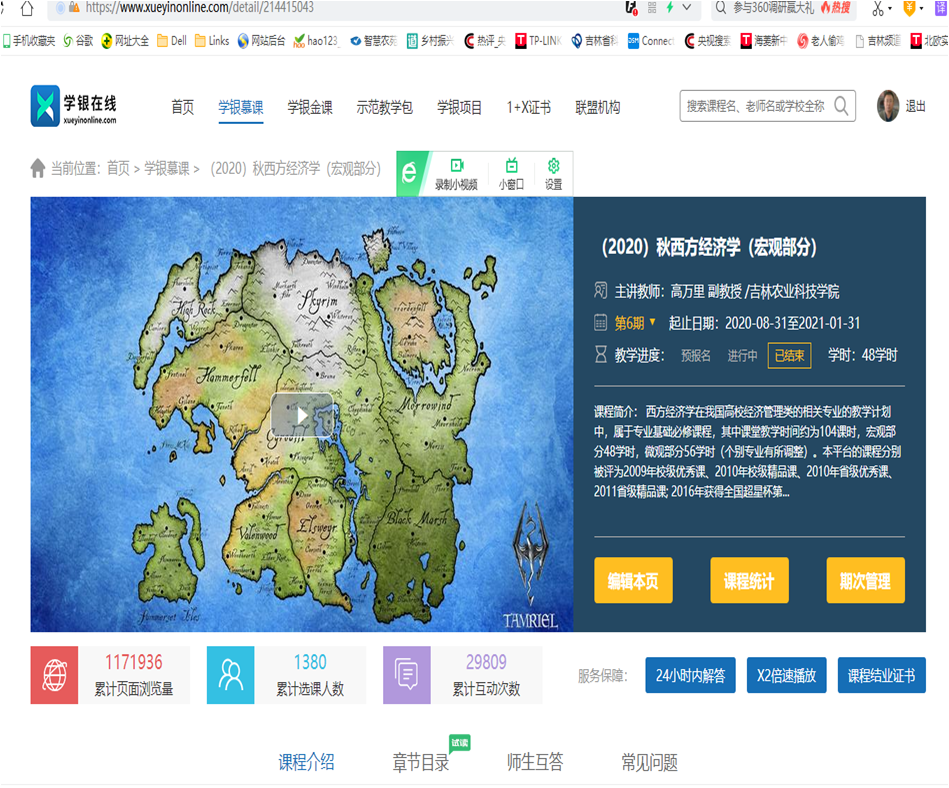Click the red globe page views icon
Screen dimensions: 949x788
coord(54,675)
